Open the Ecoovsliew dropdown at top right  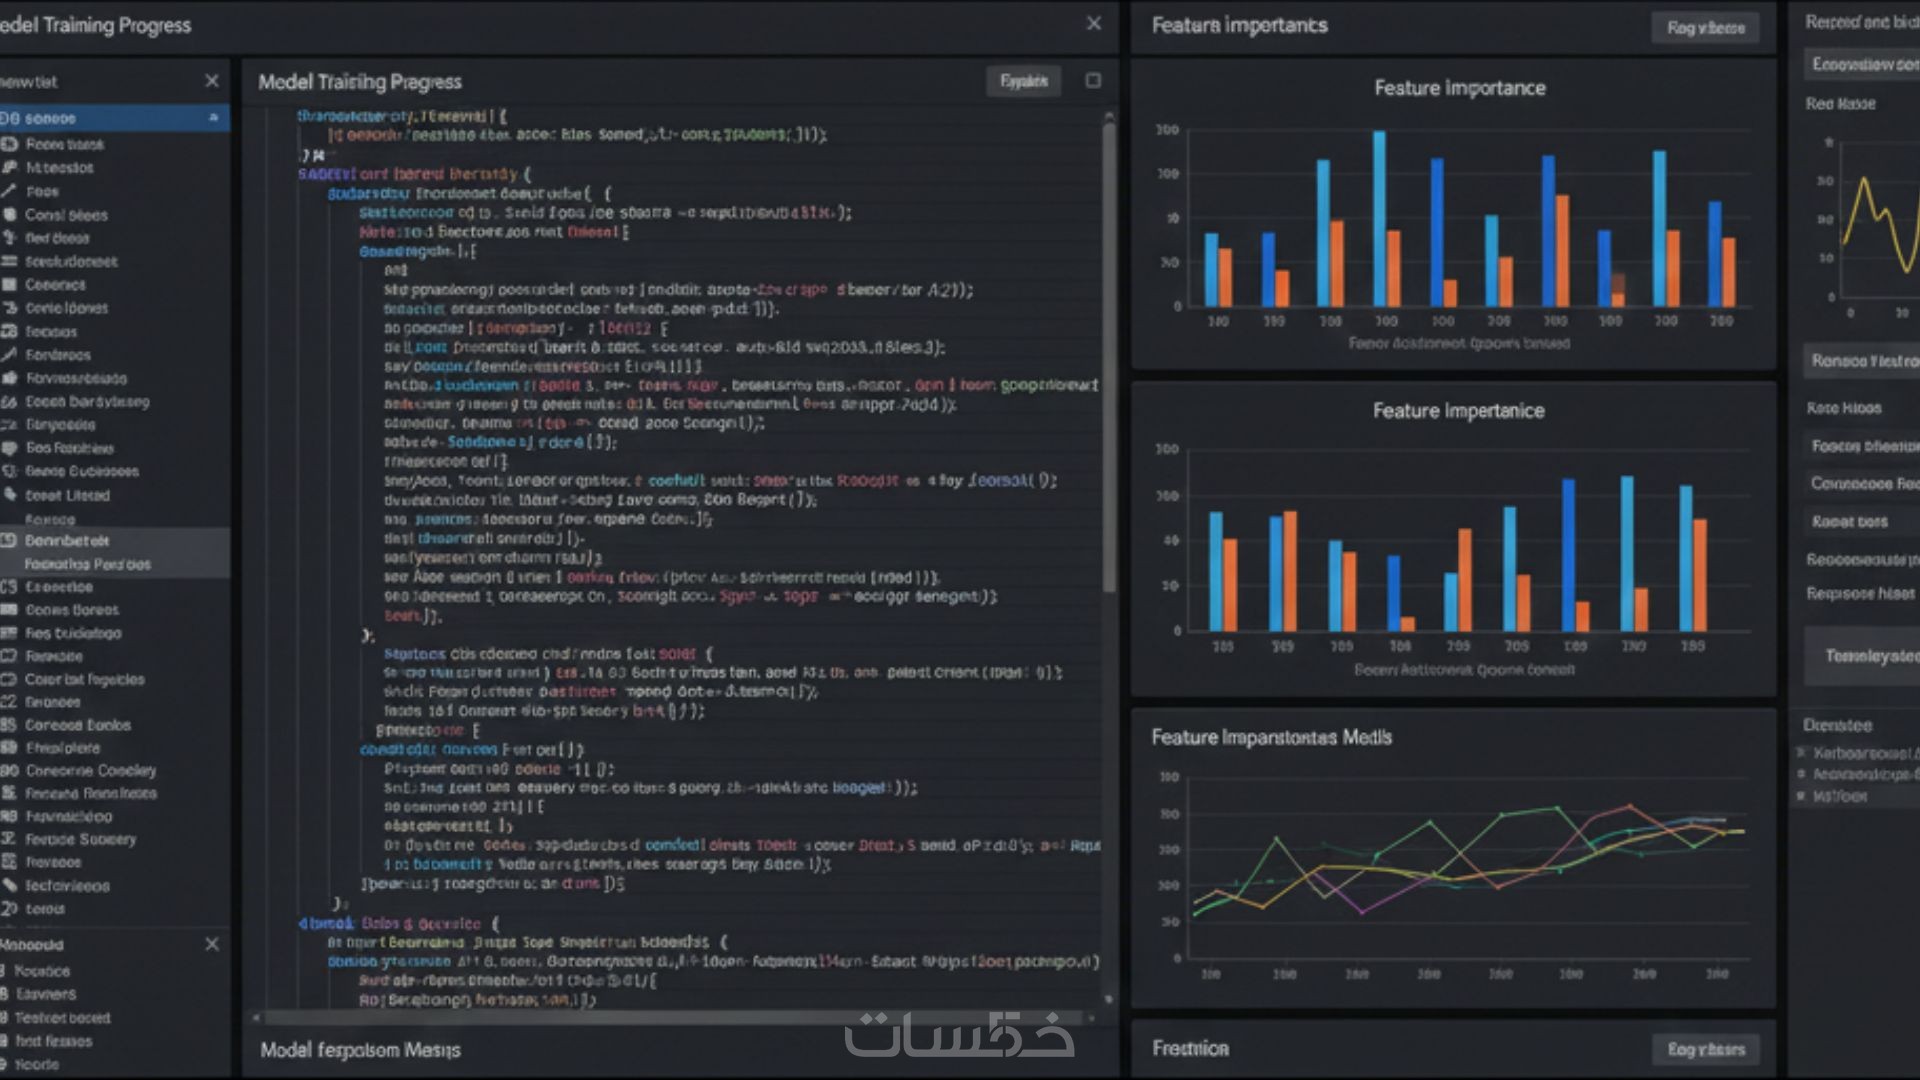(x=1862, y=65)
